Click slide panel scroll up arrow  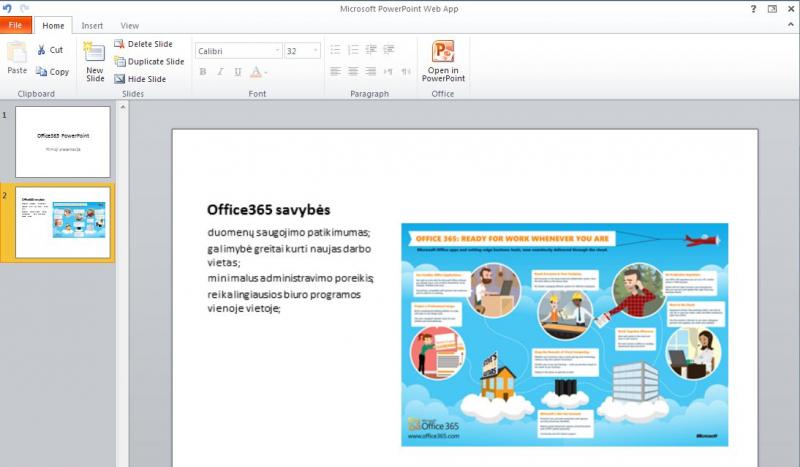coord(122,107)
